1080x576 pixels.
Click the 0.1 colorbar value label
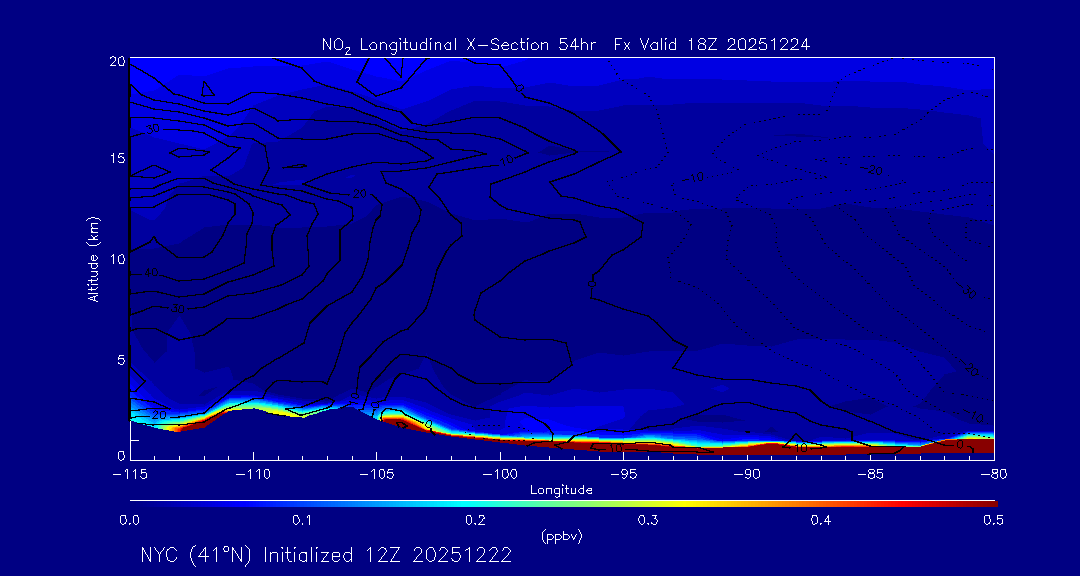click(302, 520)
